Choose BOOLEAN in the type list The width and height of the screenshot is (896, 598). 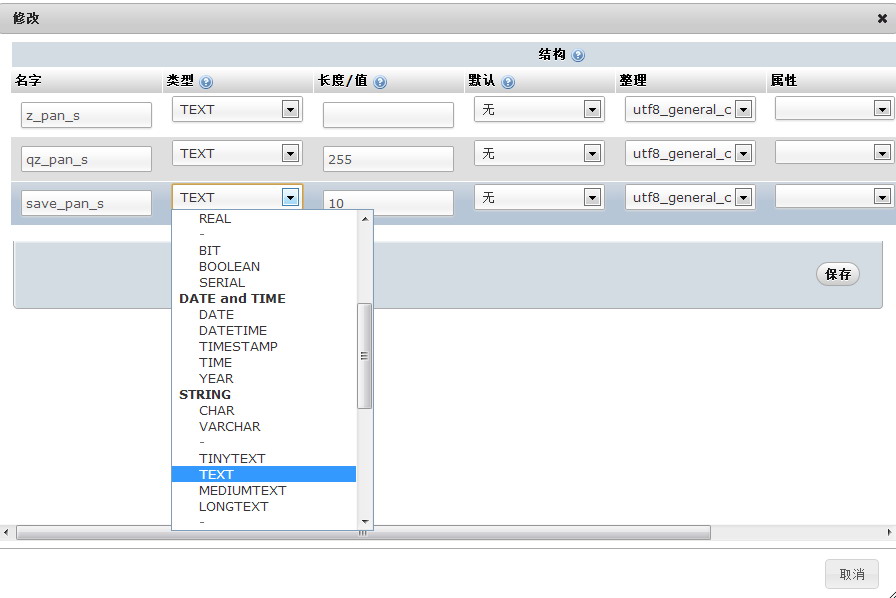(x=229, y=266)
